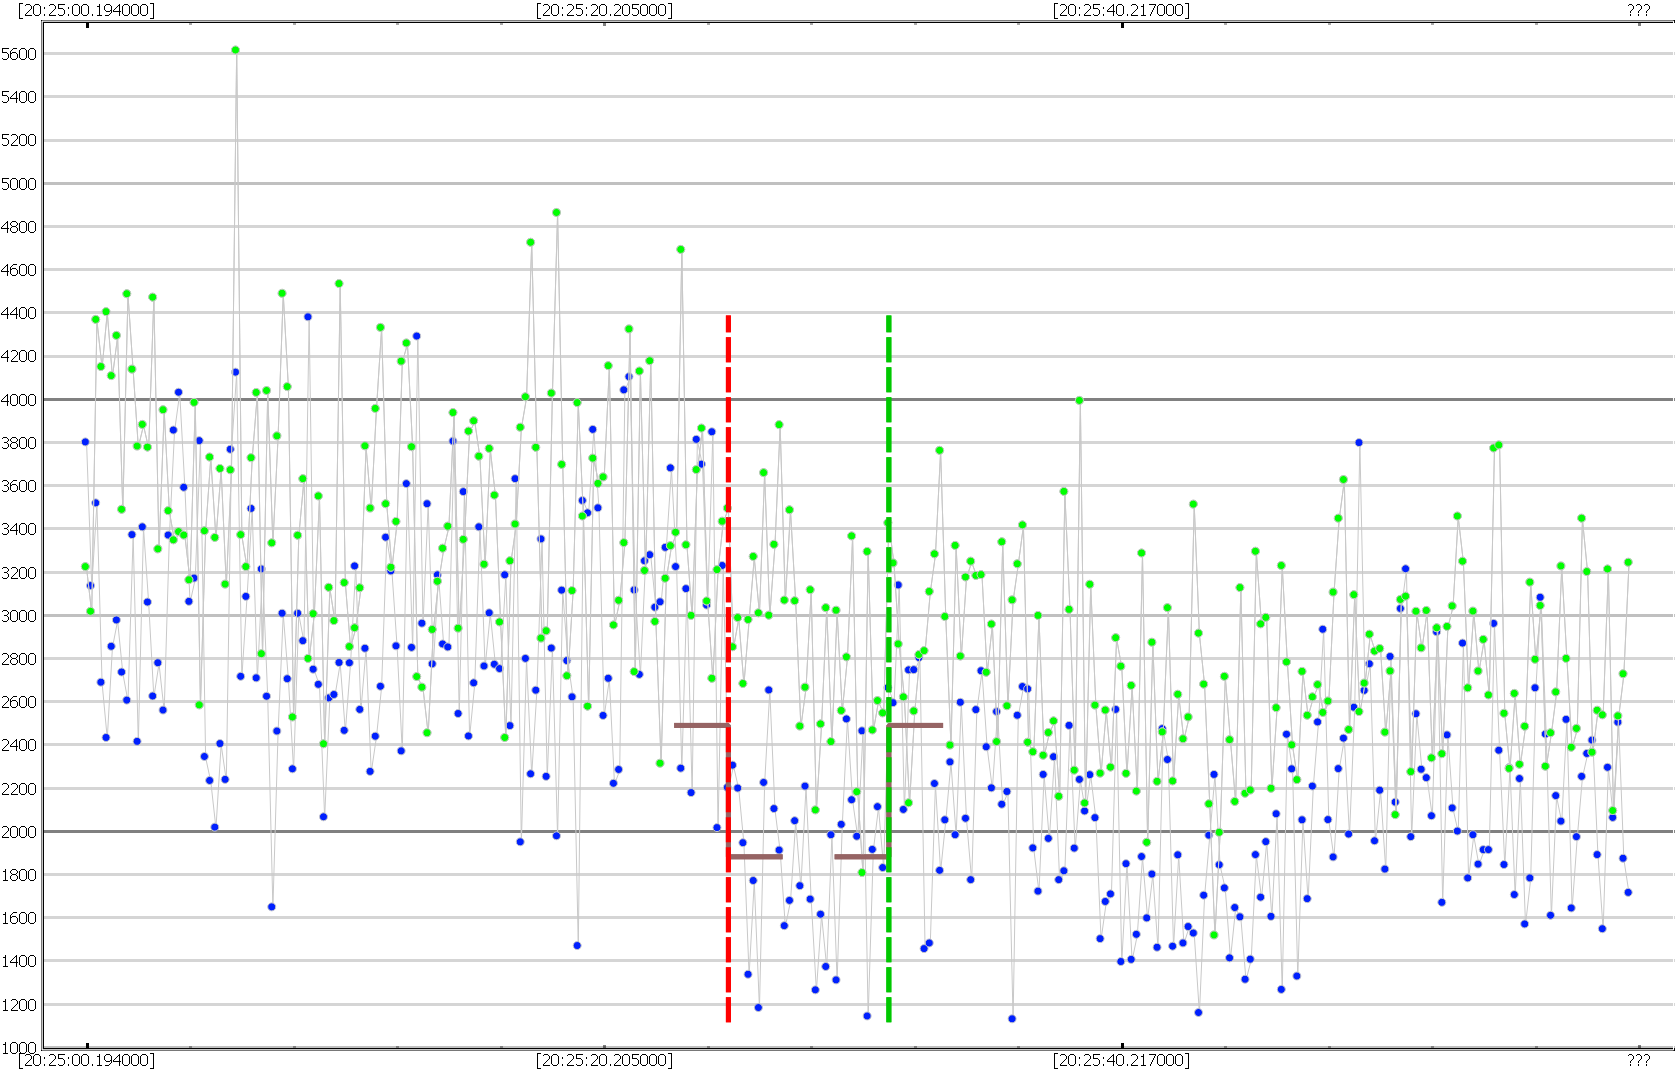Click the 2600 y-axis value
Screen dimensions: 1675x1071
tap(19, 702)
